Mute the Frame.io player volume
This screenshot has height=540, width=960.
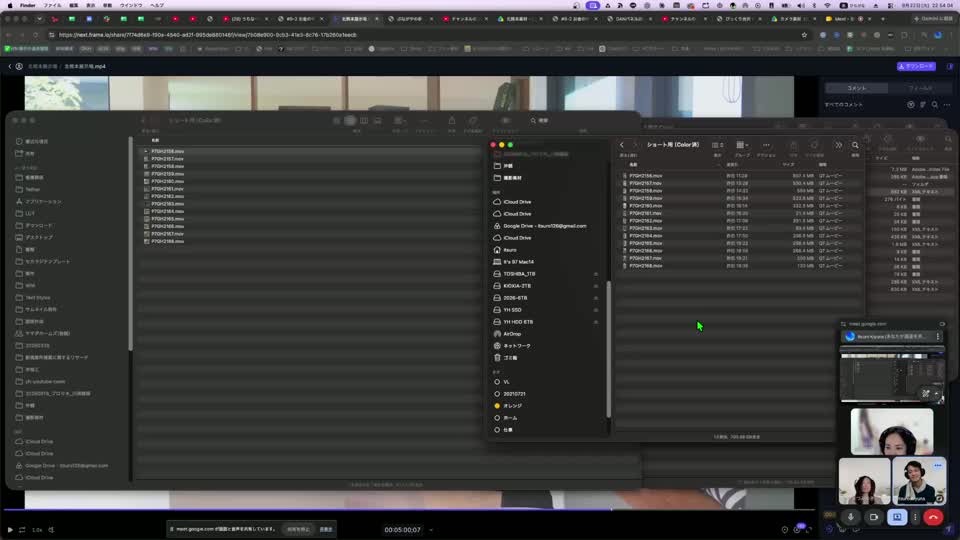coord(51,530)
